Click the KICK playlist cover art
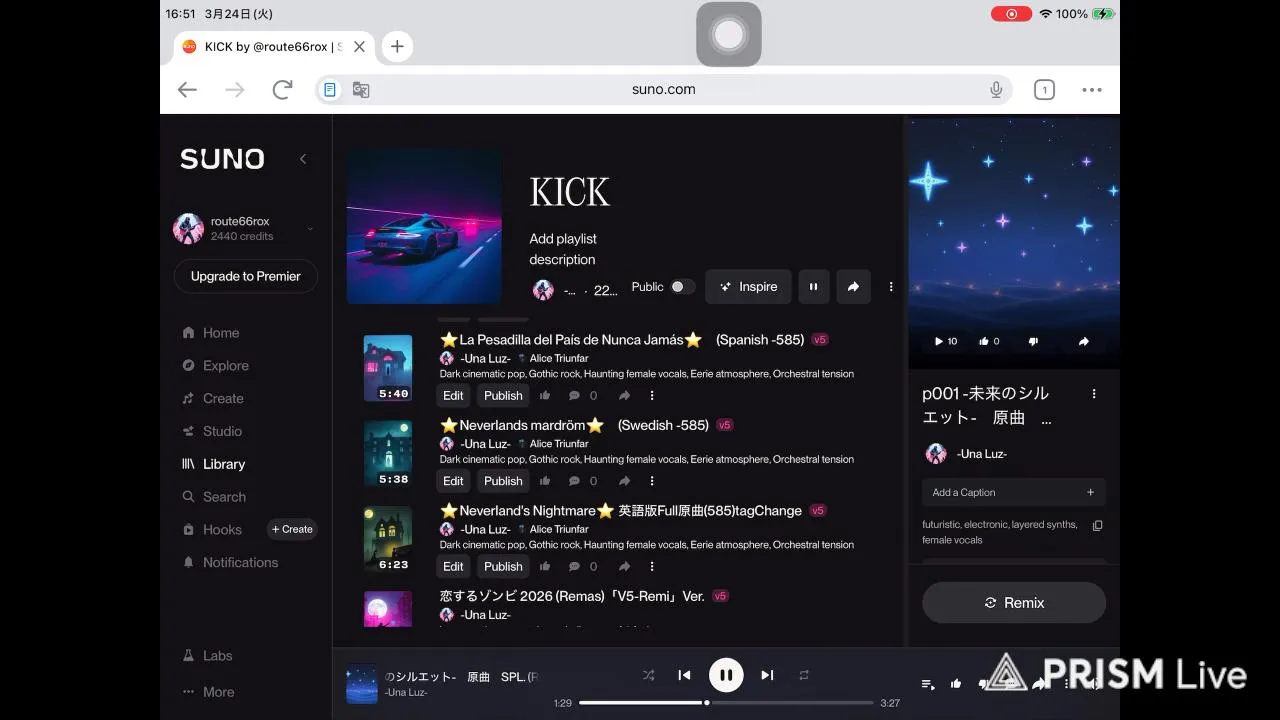This screenshot has height=720, width=1280. [x=424, y=227]
